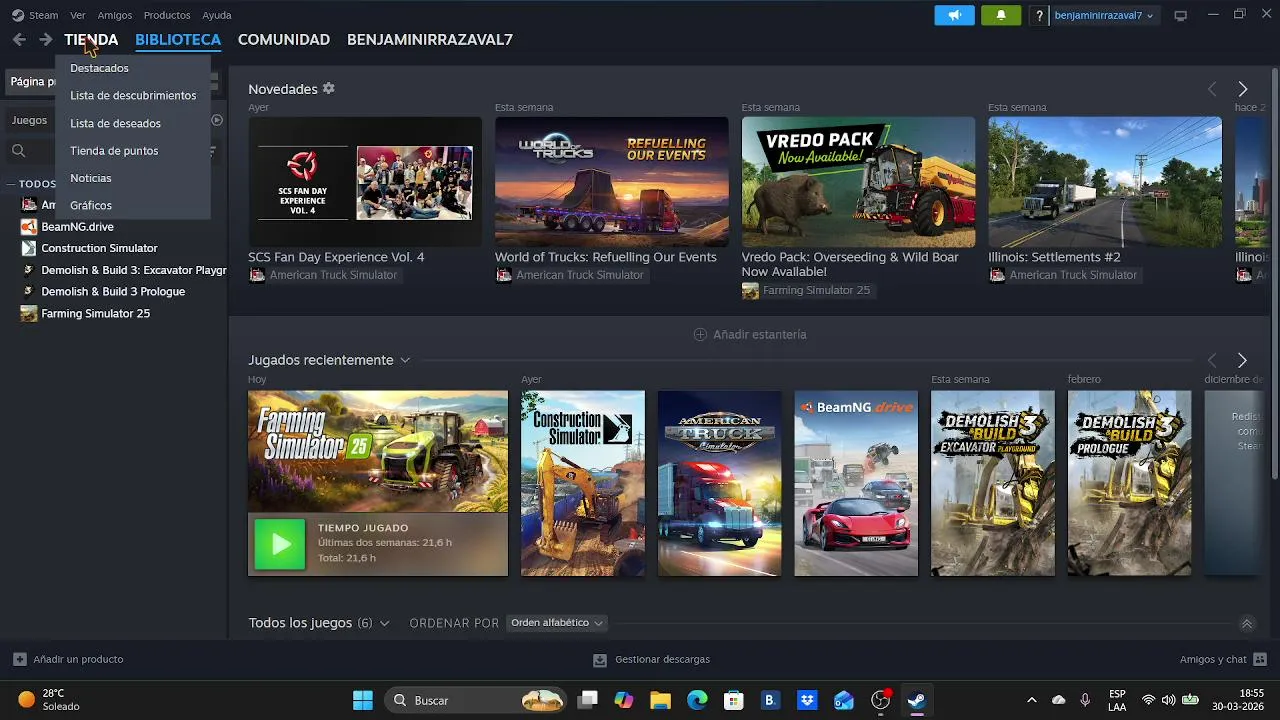Open the Productos menu
Image resolution: width=1280 pixels, height=720 pixels.
(167, 15)
